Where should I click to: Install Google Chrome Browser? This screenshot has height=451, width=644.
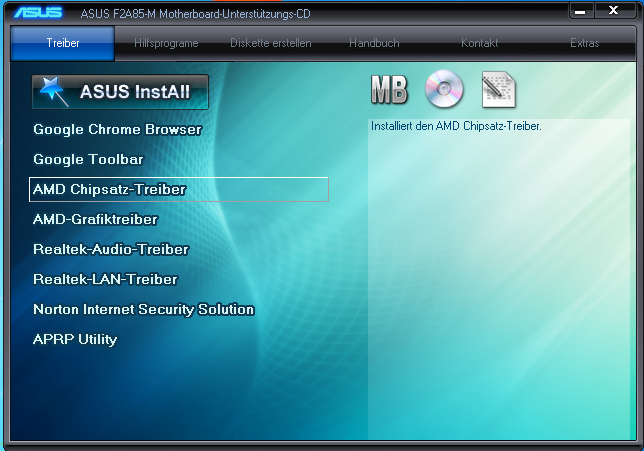click(117, 129)
